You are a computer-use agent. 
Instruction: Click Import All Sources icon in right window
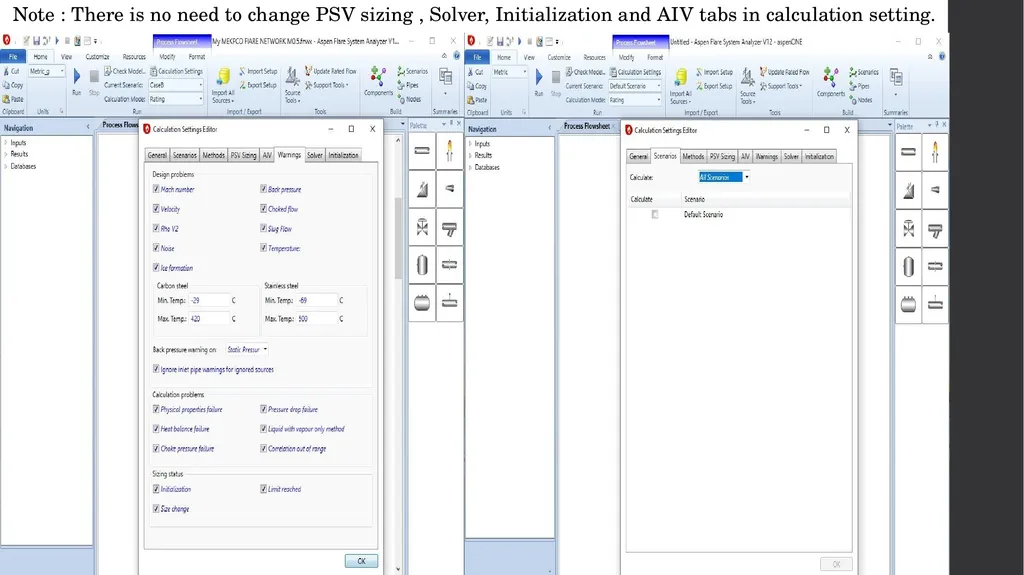click(680, 78)
